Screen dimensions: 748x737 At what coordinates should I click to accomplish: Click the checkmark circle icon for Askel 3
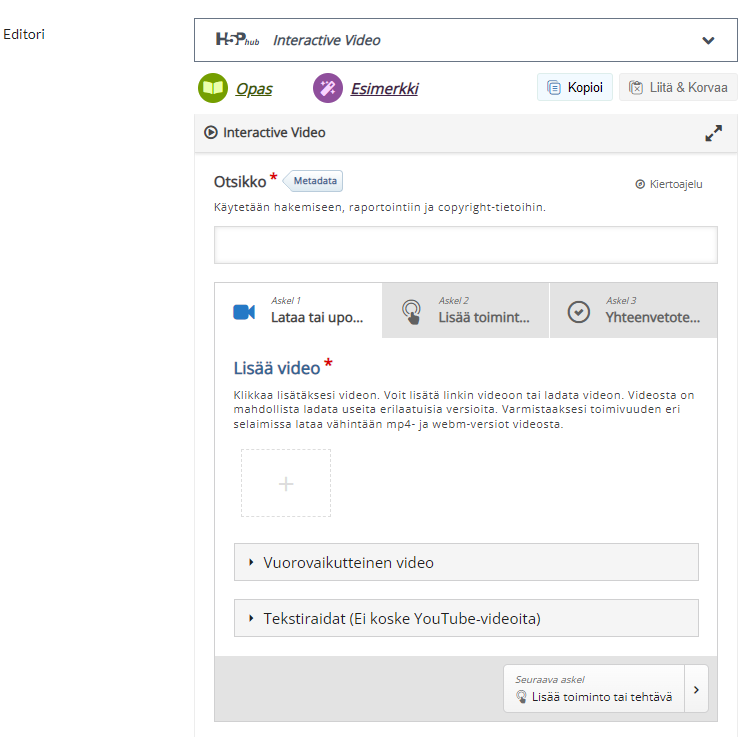coord(579,312)
